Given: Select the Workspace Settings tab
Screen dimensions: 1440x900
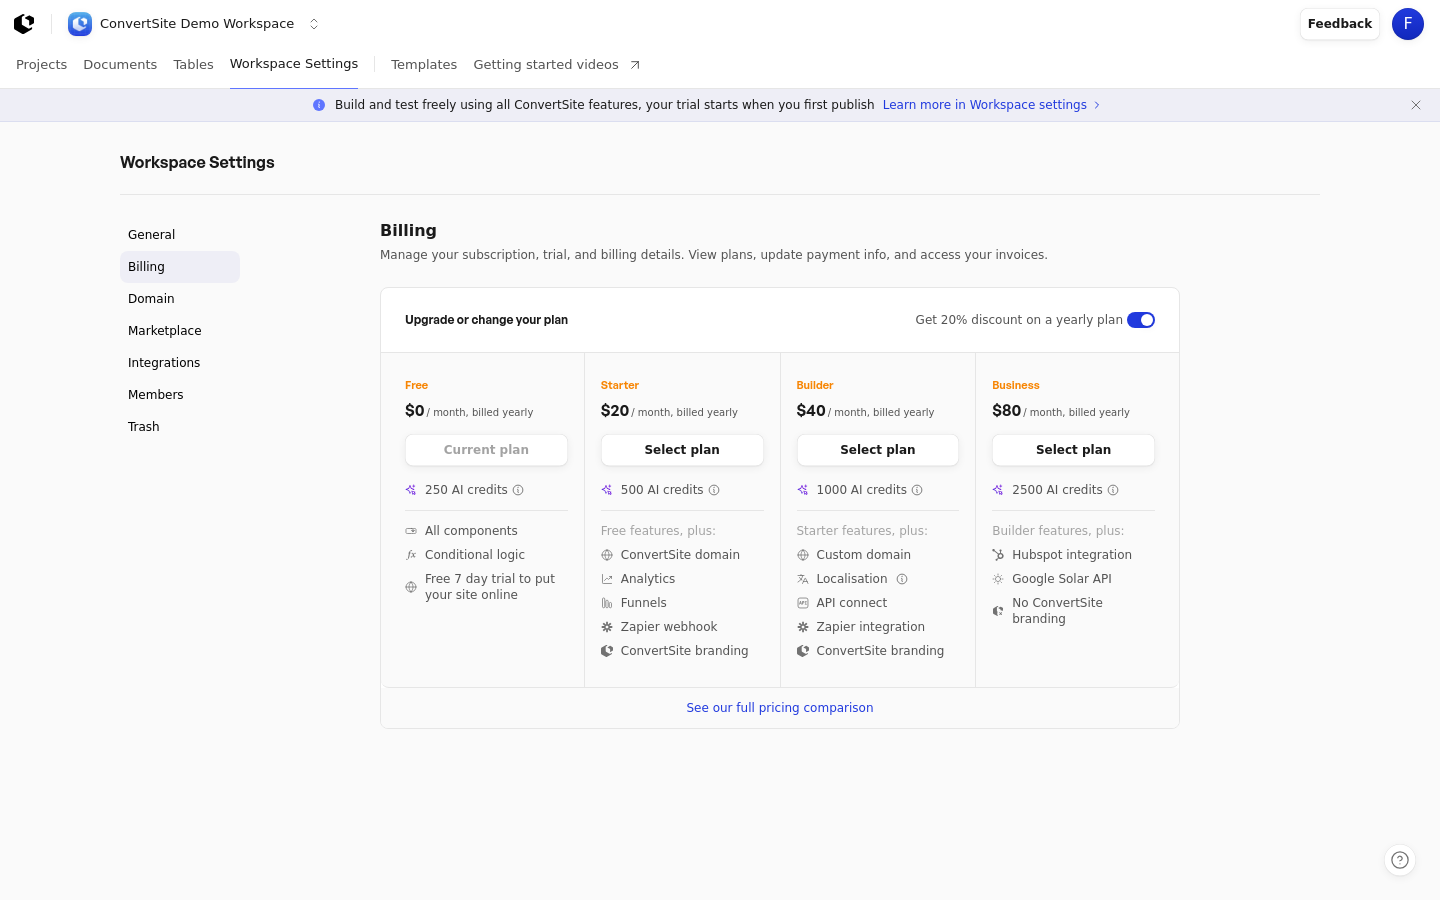Looking at the screenshot, I should pos(294,64).
